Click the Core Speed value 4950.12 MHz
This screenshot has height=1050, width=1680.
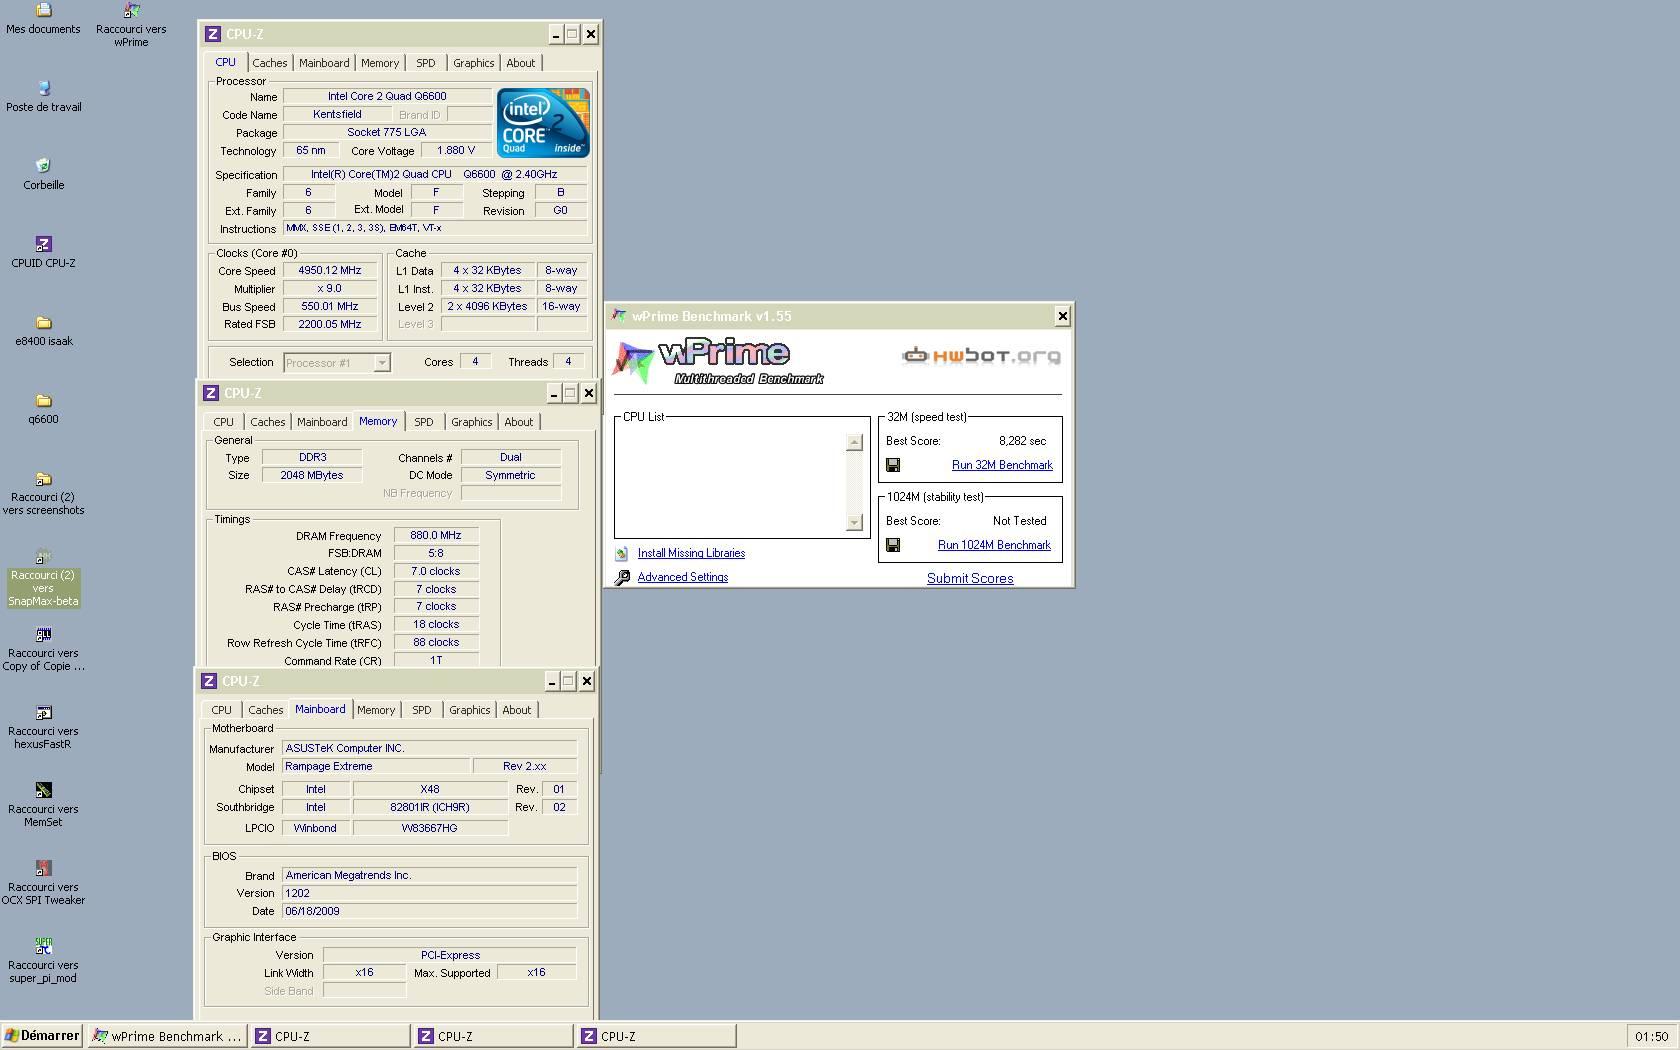click(330, 271)
